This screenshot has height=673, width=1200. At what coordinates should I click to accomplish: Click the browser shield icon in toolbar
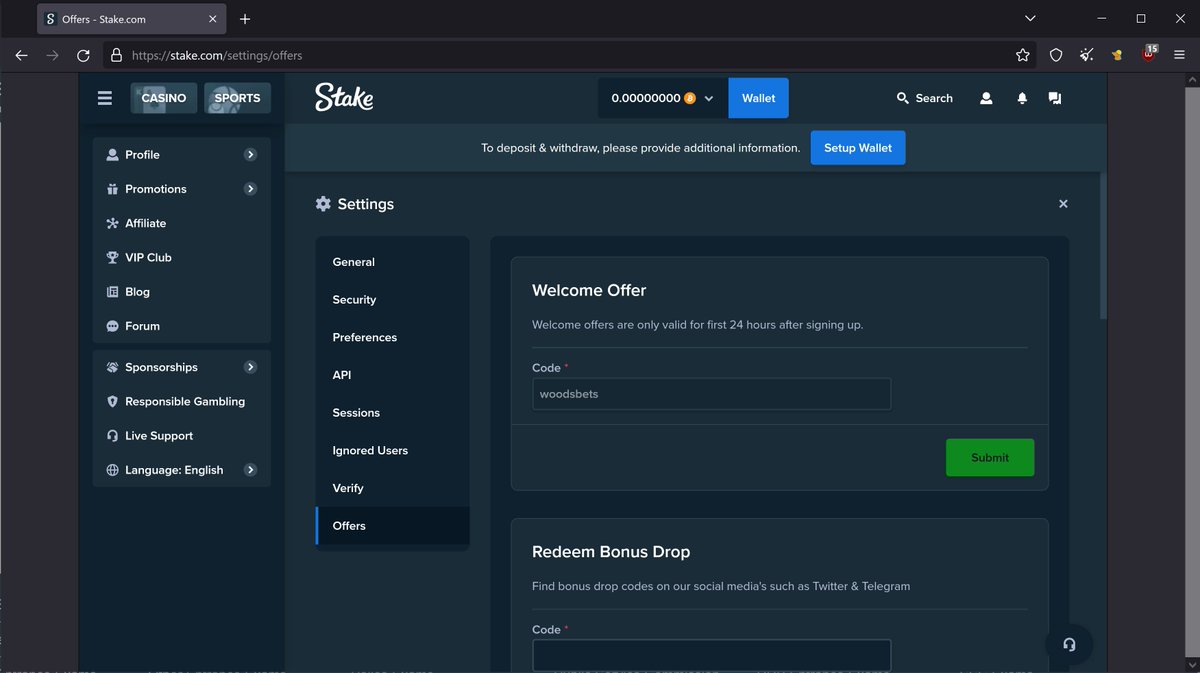point(1056,55)
